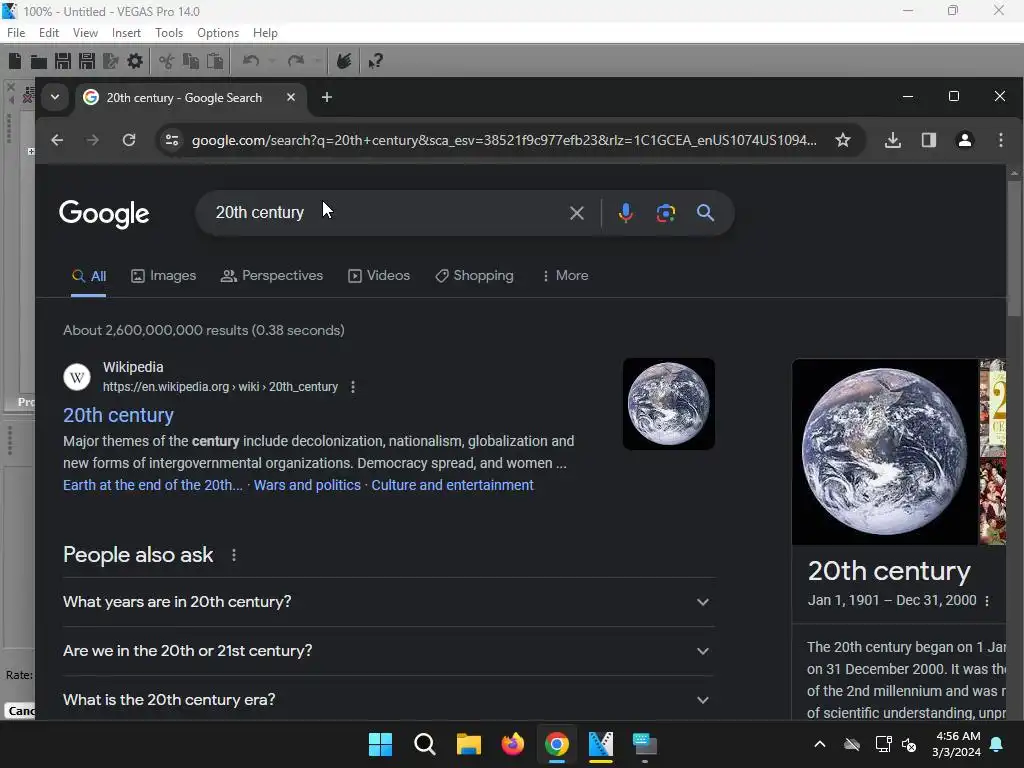Click Render As icon in VEGAS toolbar
The height and width of the screenshot is (768, 1024).
(111, 61)
